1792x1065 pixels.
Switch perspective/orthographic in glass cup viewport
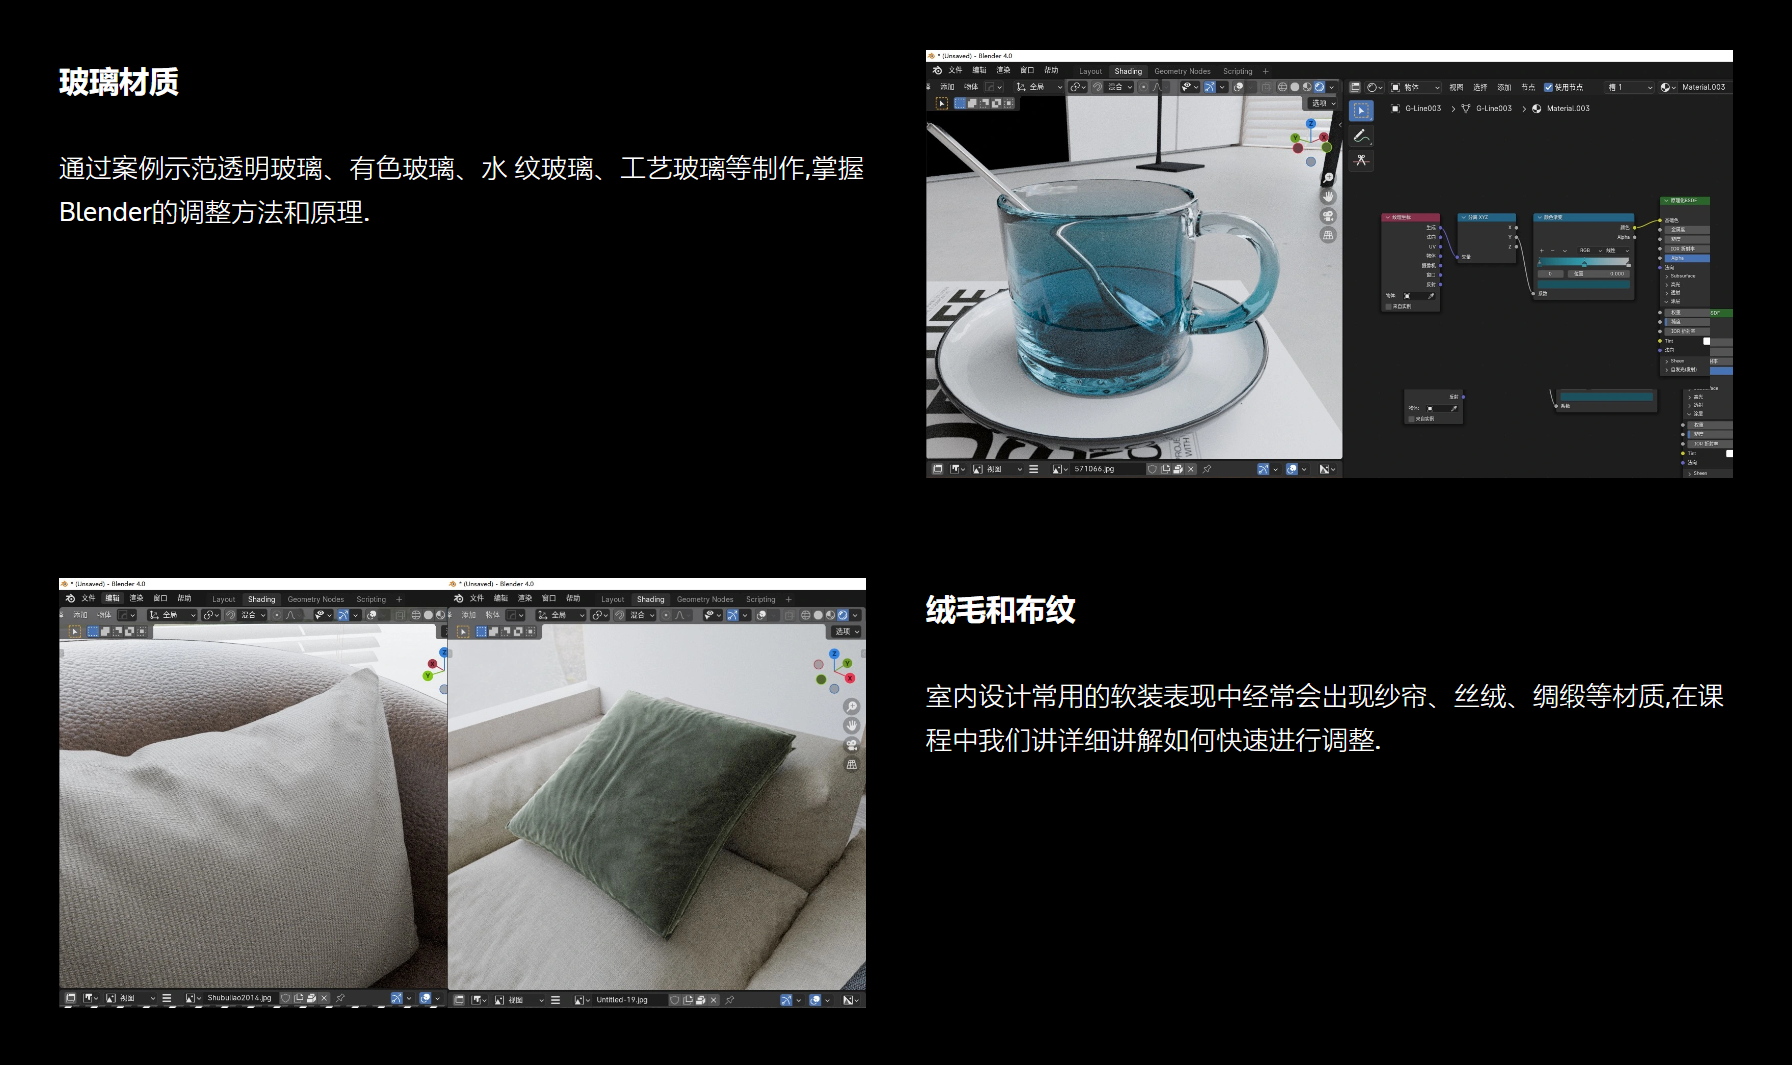1328,235
